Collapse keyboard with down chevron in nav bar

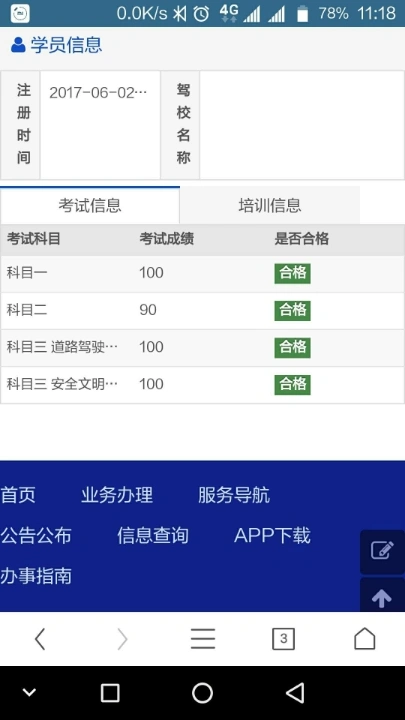pos(29,692)
